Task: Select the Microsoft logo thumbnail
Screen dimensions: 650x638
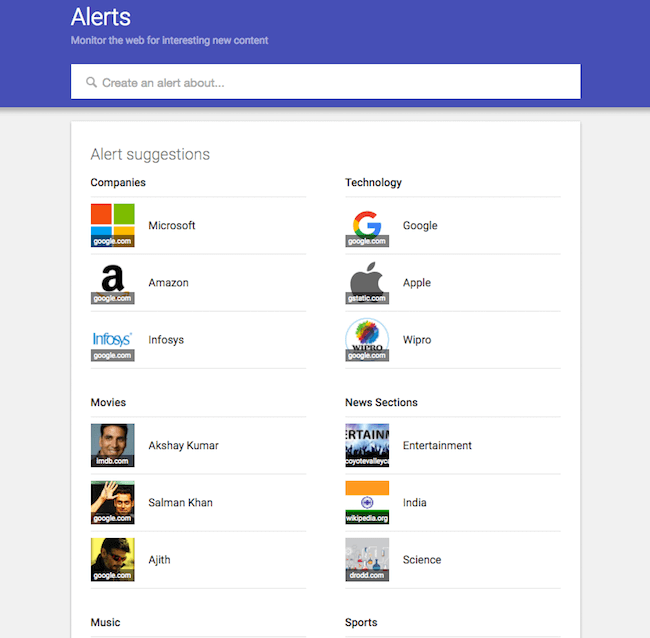Action: (113, 225)
